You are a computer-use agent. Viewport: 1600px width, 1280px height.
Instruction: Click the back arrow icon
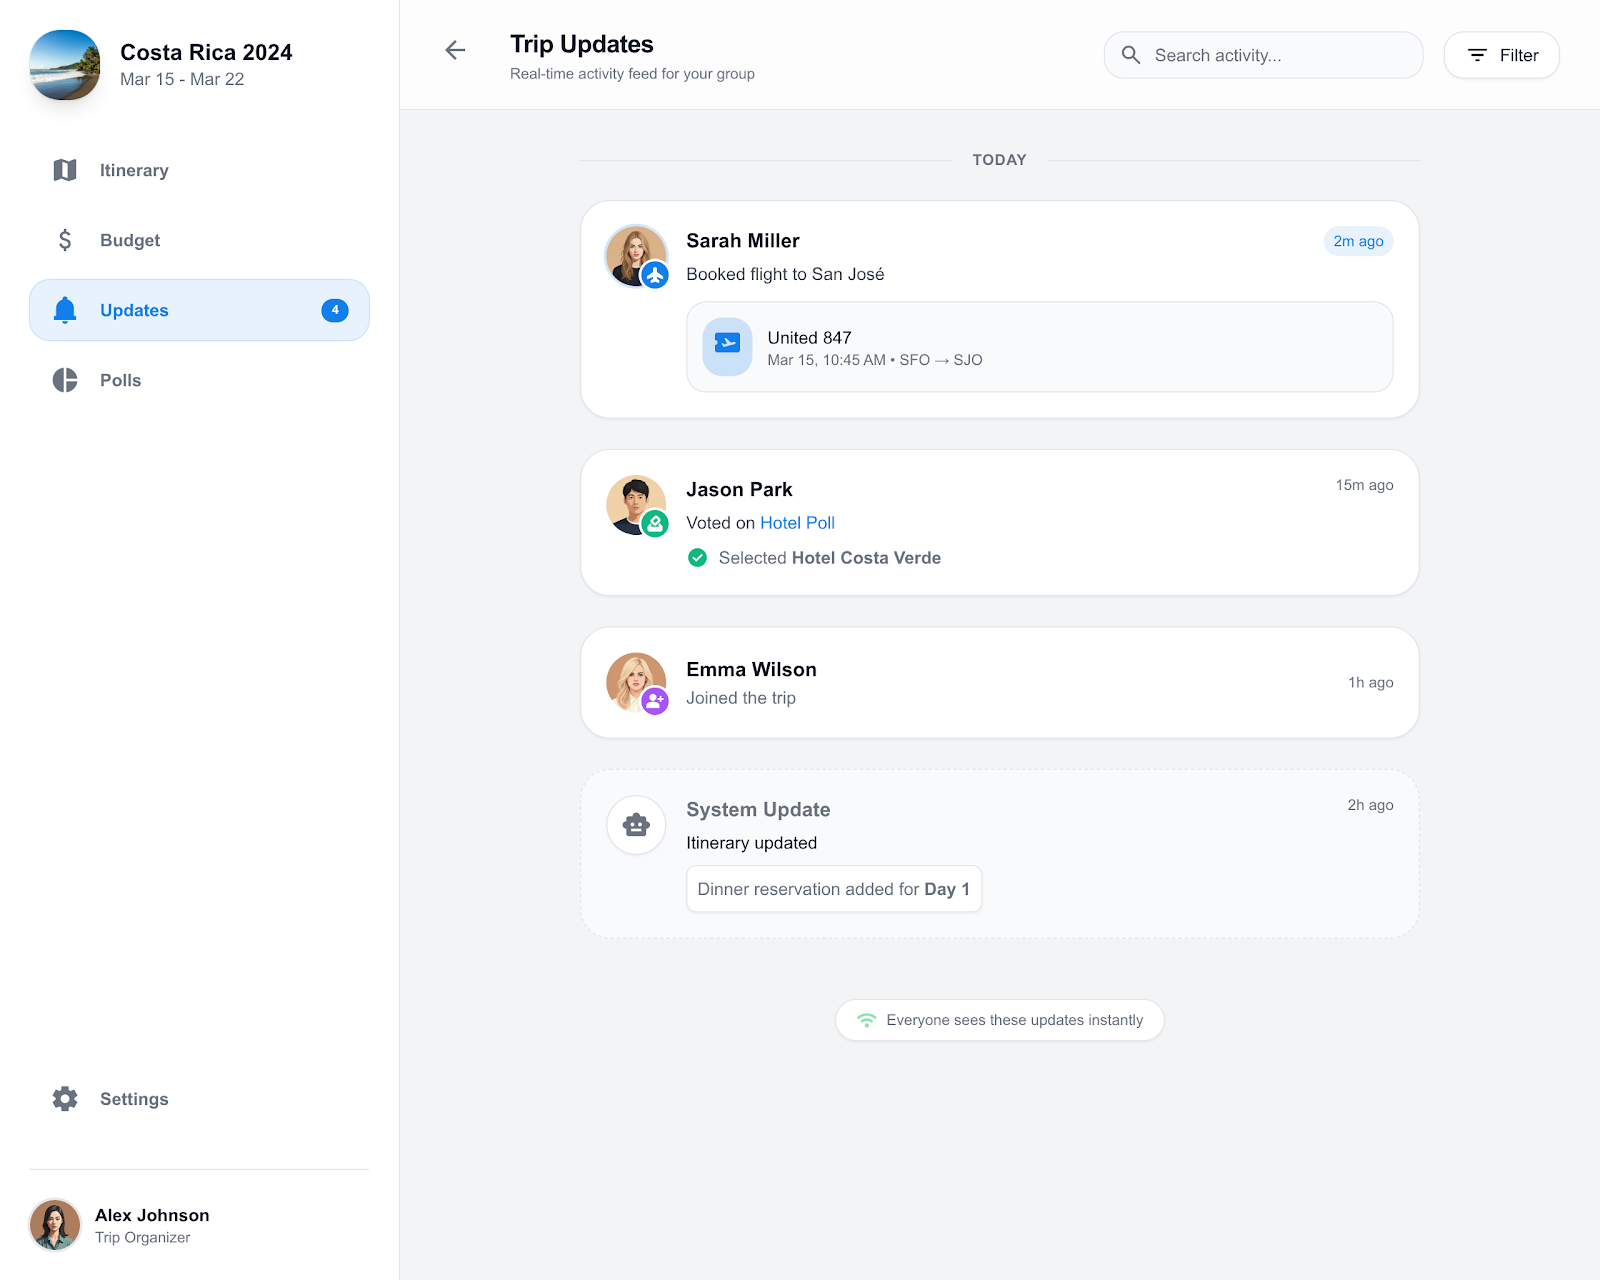click(455, 50)
